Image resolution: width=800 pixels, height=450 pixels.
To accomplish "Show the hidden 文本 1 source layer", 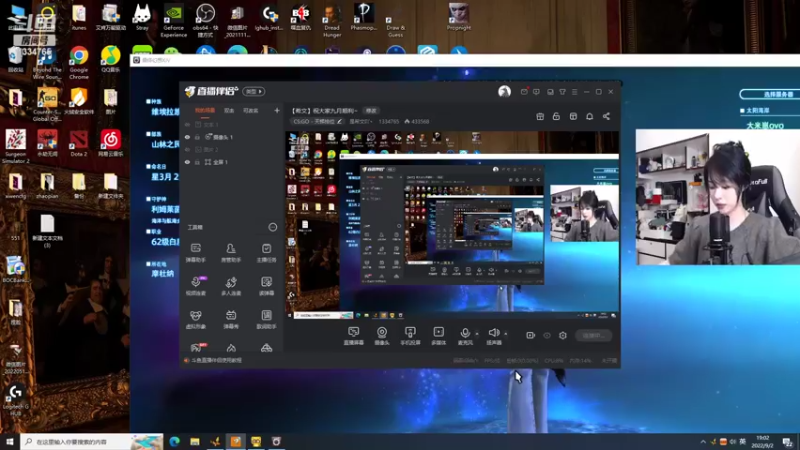I will (187, 124).
